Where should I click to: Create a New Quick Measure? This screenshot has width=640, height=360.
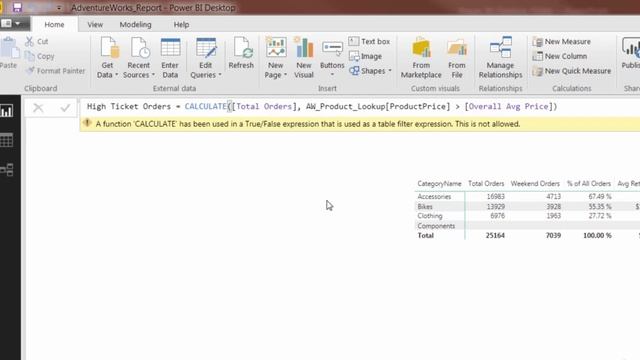(572, 71)
